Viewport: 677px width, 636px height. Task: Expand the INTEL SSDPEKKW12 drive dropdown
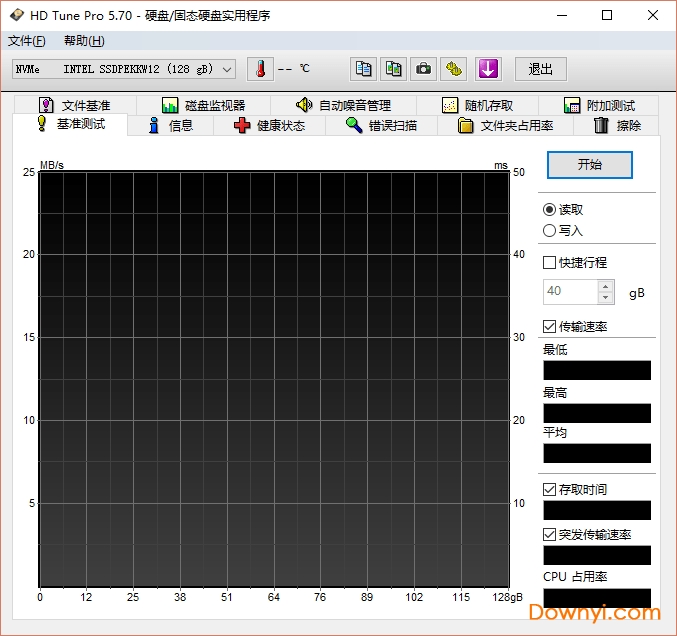[x=124, y=69]
